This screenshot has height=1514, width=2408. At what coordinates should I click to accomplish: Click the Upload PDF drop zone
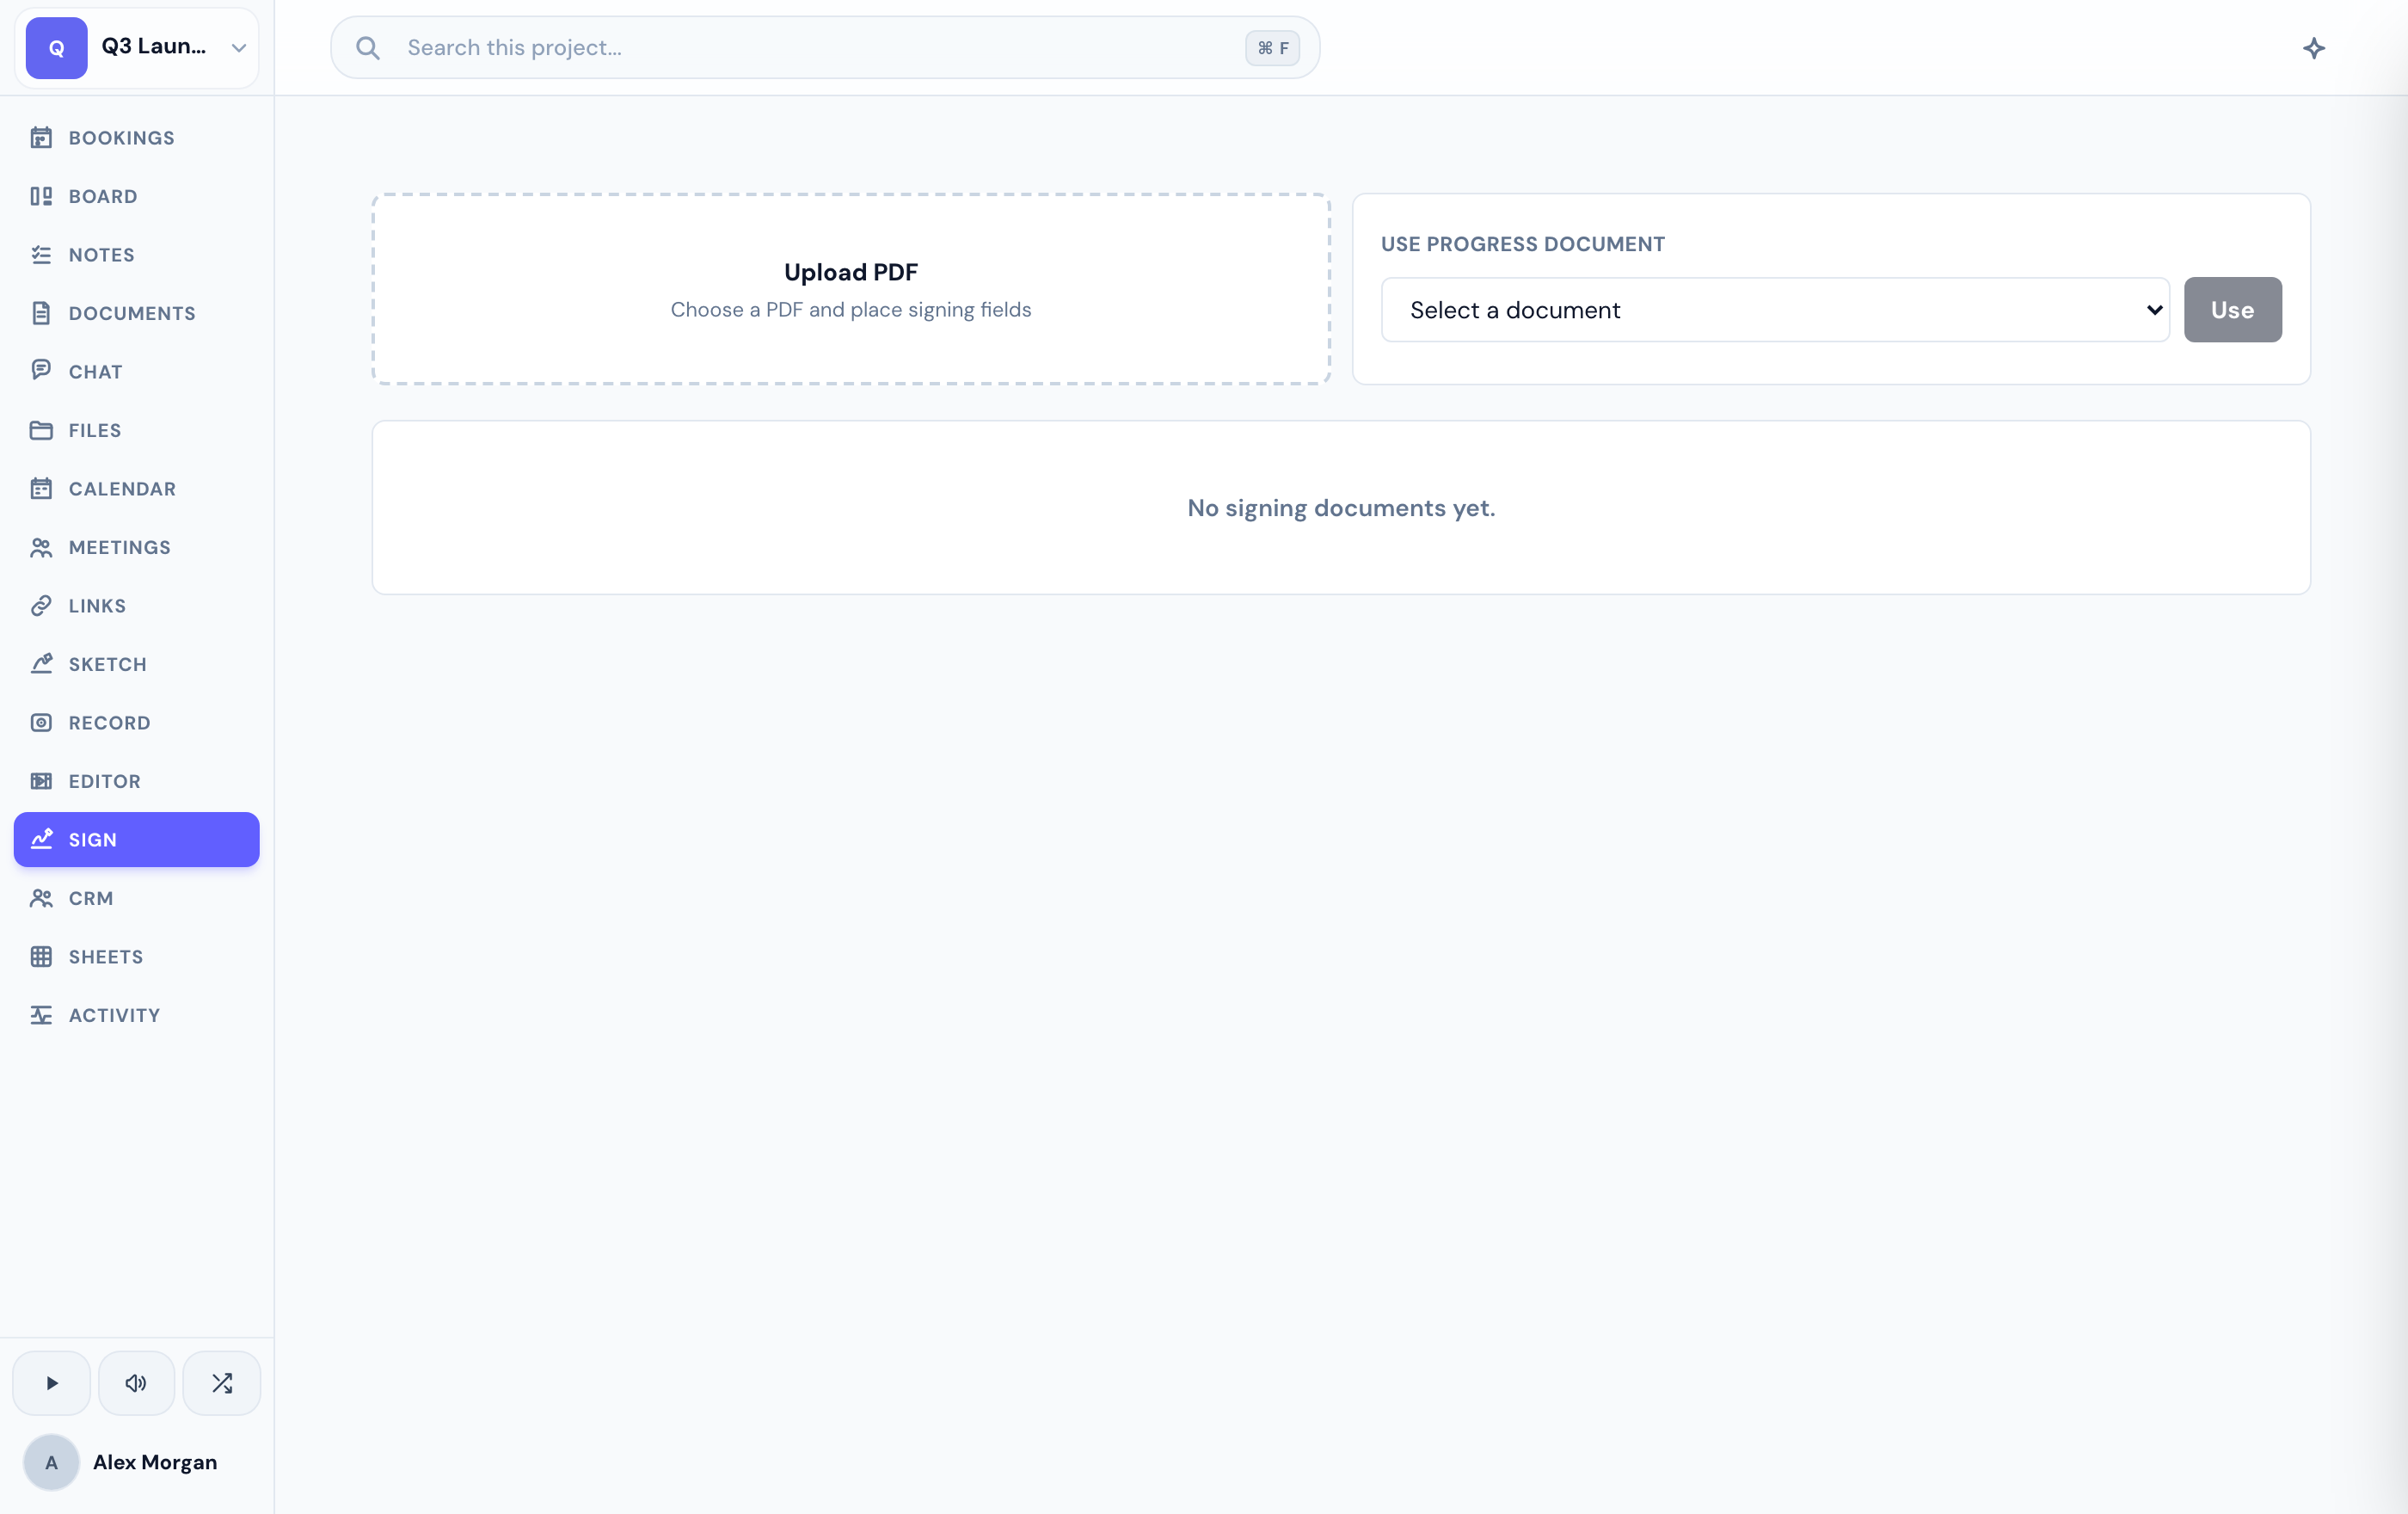(x=851, y=289)
